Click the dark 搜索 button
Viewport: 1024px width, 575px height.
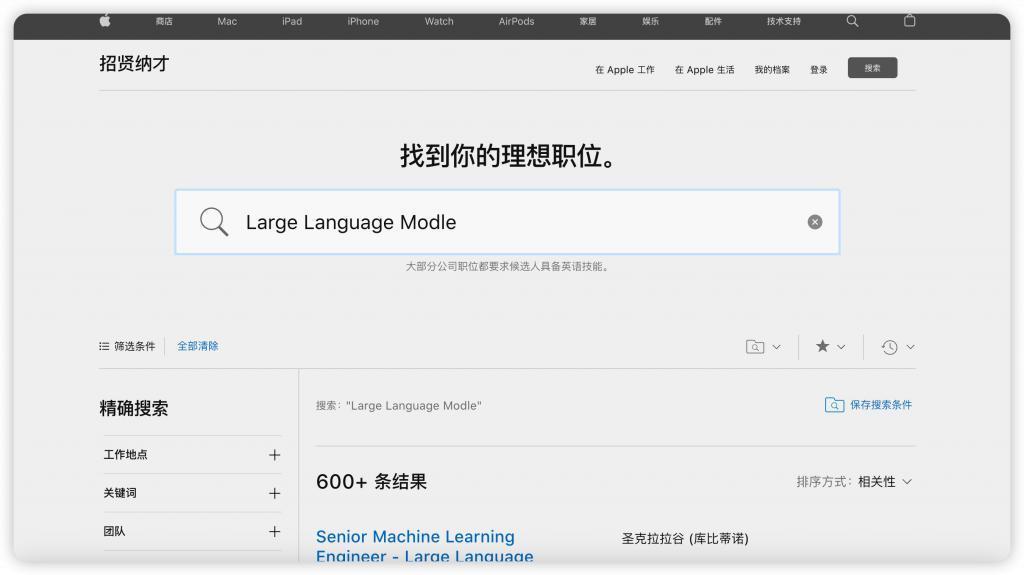point(872,68)
